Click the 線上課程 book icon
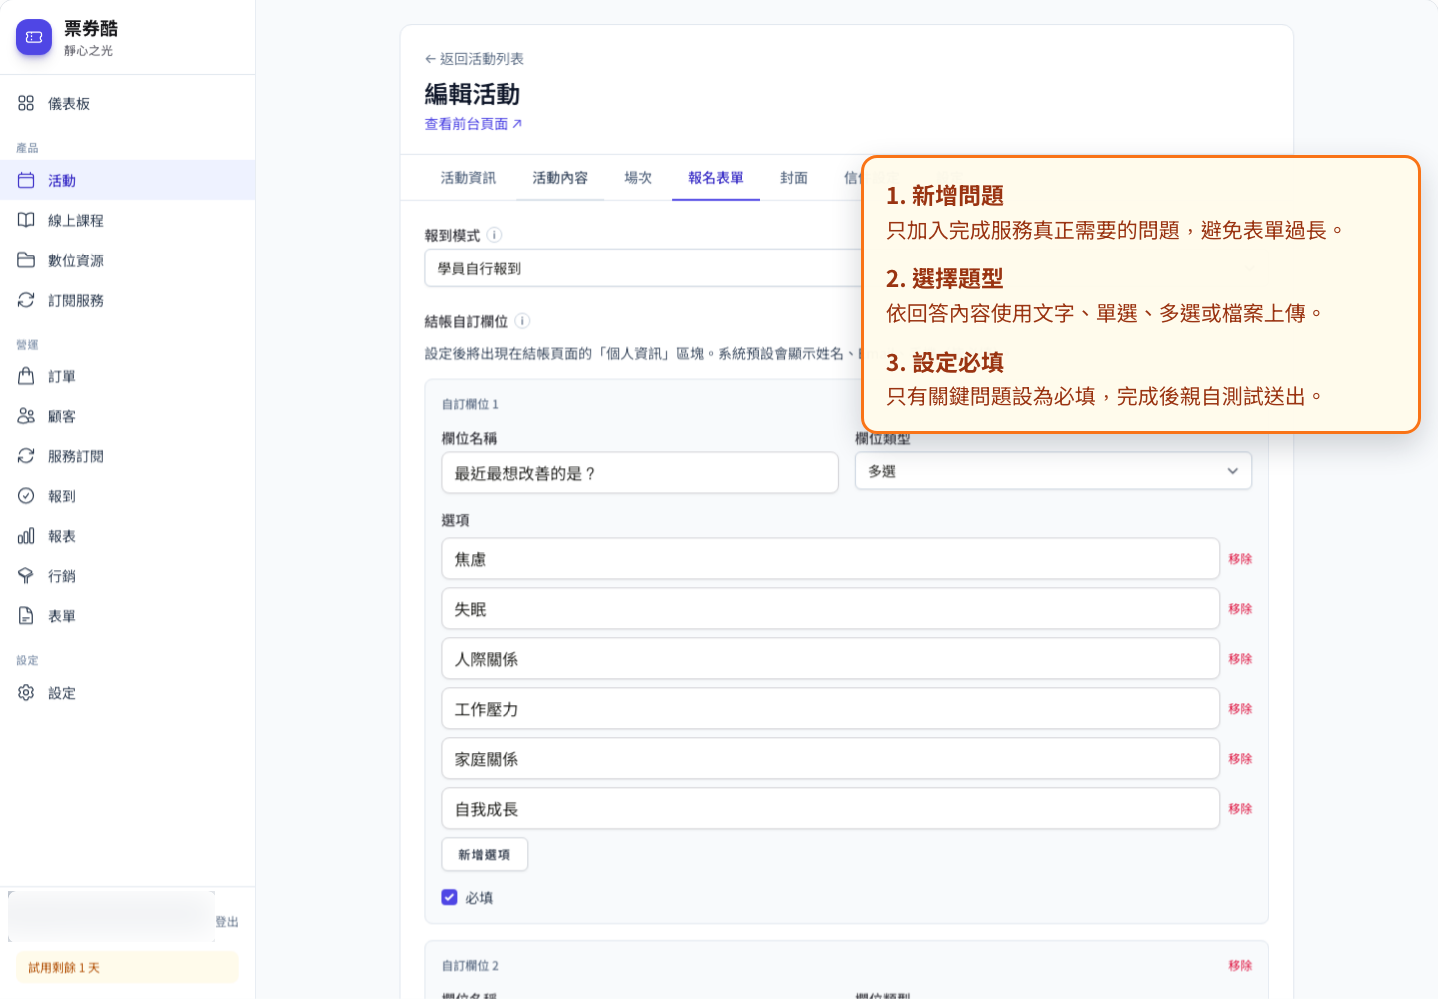 pos(26,220)
